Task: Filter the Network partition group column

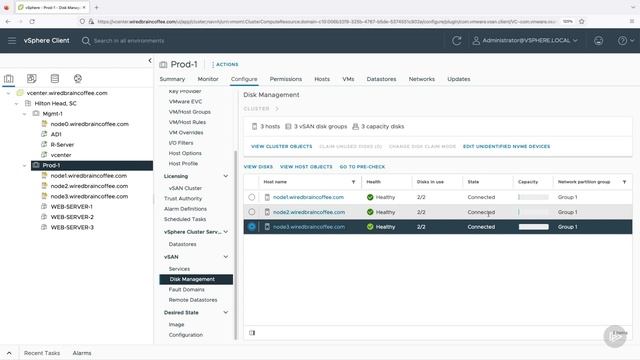Action: (624, 182)
